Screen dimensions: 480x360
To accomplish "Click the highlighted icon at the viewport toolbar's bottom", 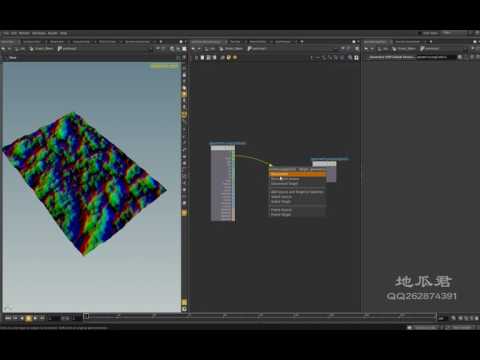I will (x=184, y=303).
